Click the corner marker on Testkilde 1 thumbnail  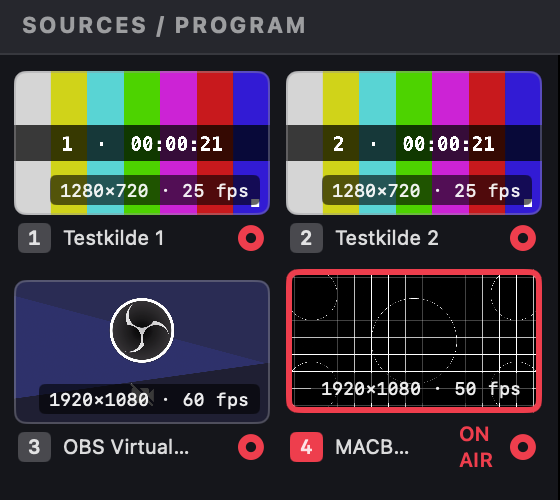255,203
